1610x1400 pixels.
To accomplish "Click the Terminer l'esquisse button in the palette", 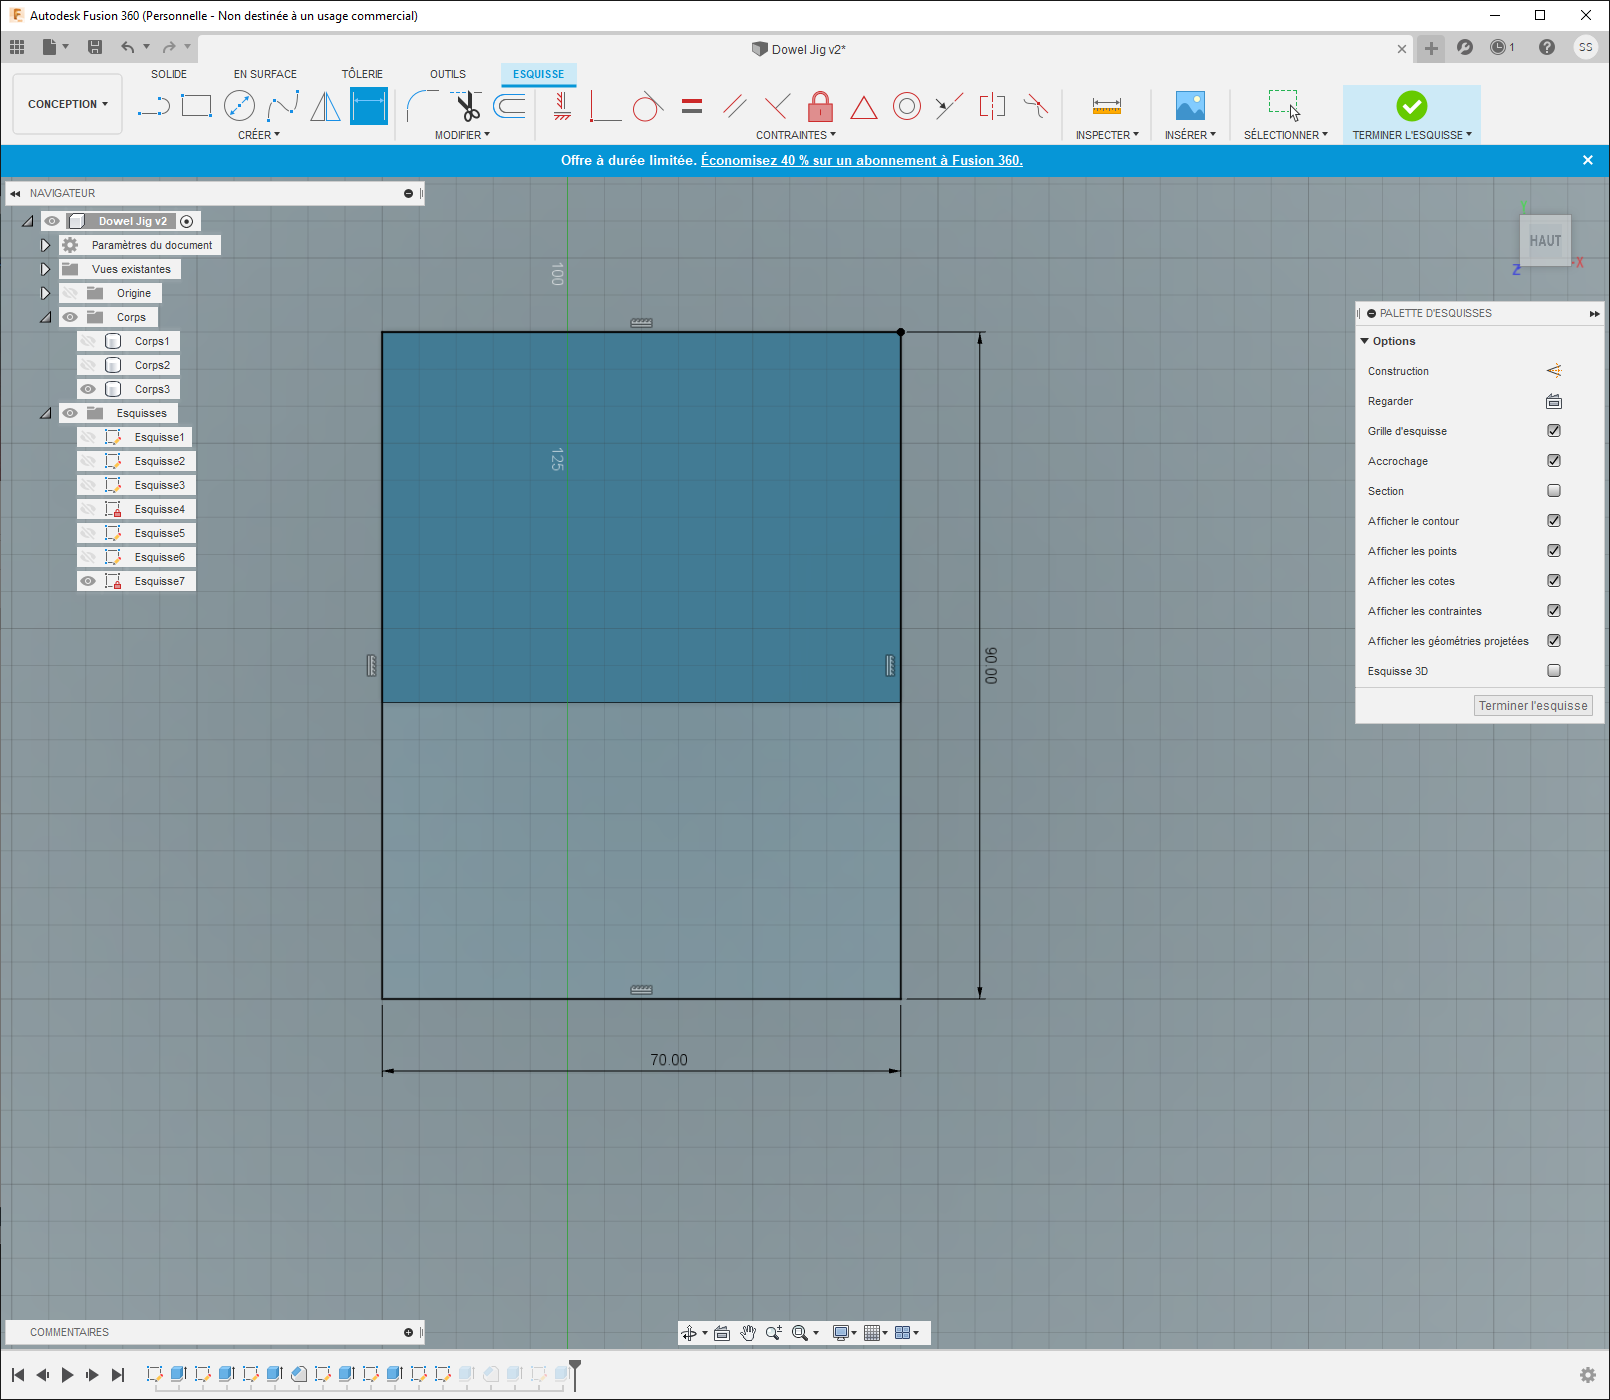I will pos(1532,705).
